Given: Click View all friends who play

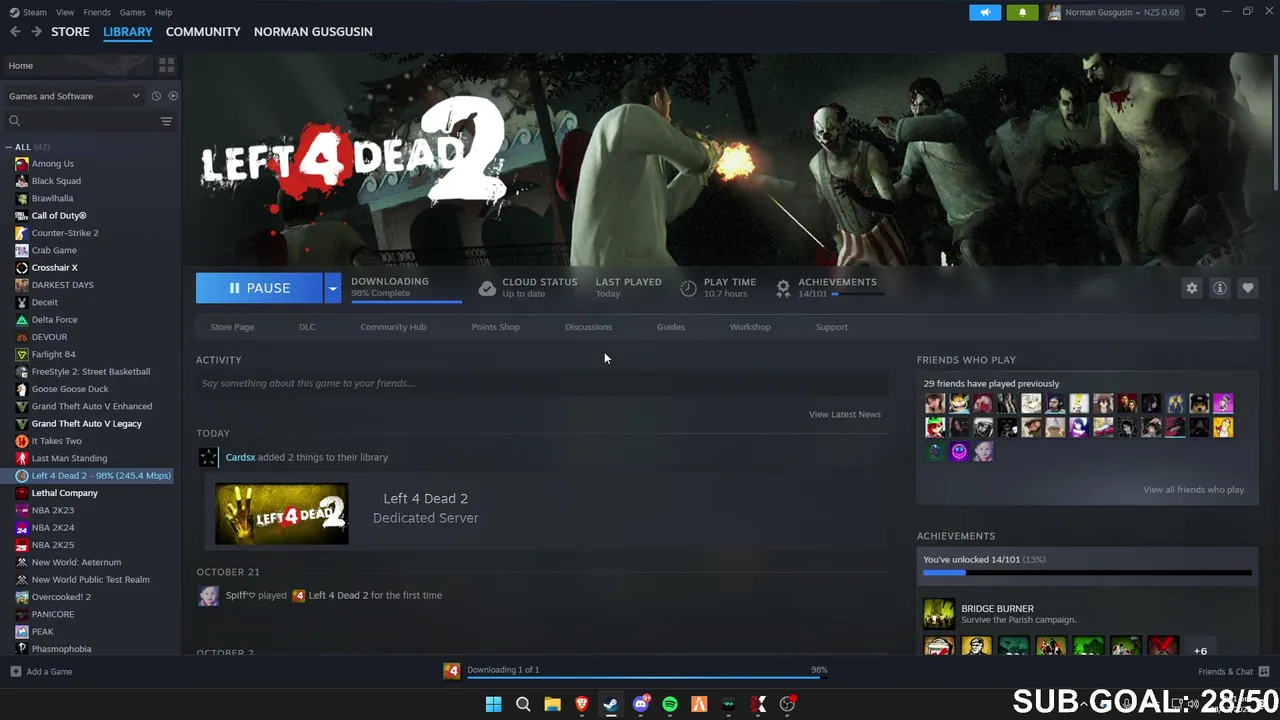Looking at the screenshot, I should 1193,490.
